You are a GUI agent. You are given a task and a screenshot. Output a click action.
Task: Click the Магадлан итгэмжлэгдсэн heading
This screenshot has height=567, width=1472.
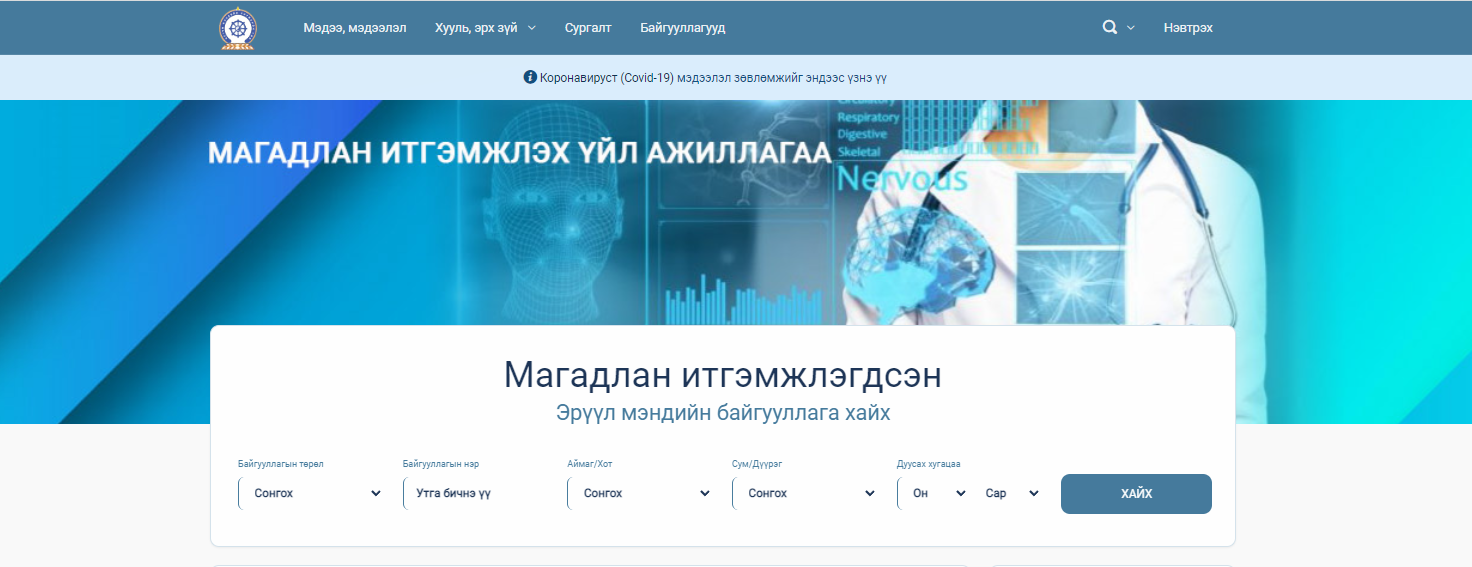(722, 375)
